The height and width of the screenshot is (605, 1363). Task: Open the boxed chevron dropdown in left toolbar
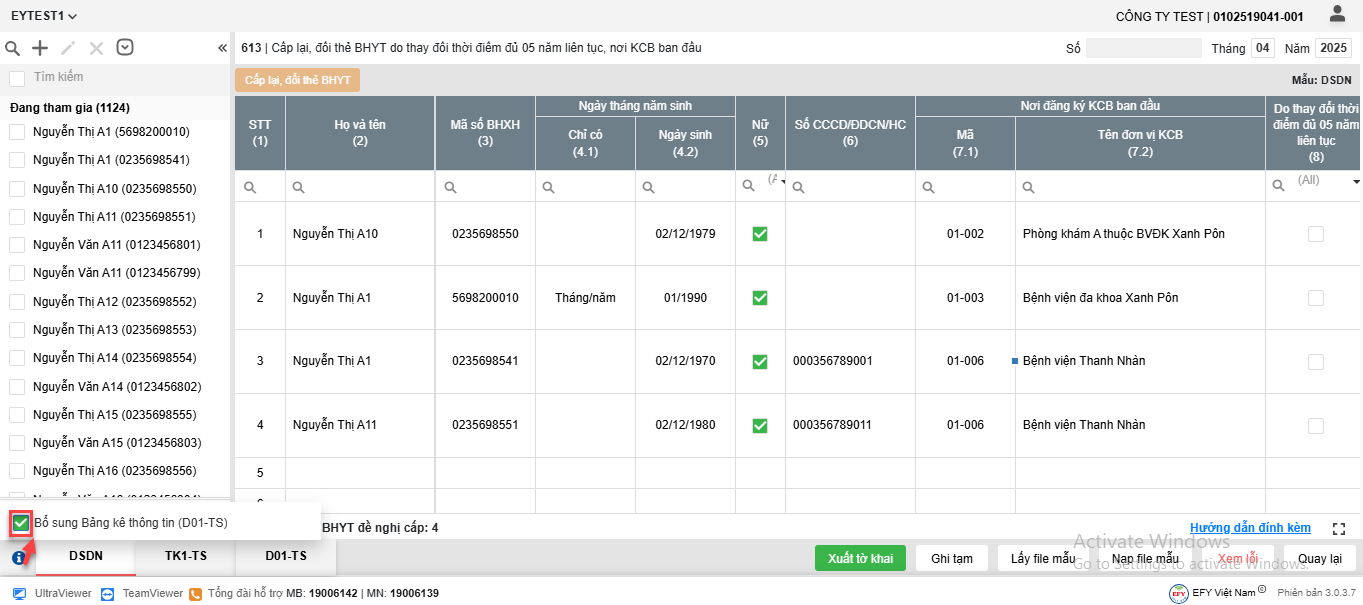pyautogui.click(x=125, y=47)
